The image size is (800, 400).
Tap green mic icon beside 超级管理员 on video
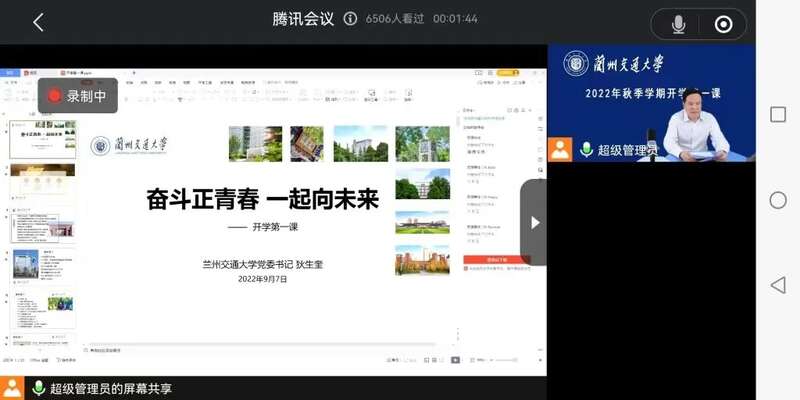coord(587,150)
